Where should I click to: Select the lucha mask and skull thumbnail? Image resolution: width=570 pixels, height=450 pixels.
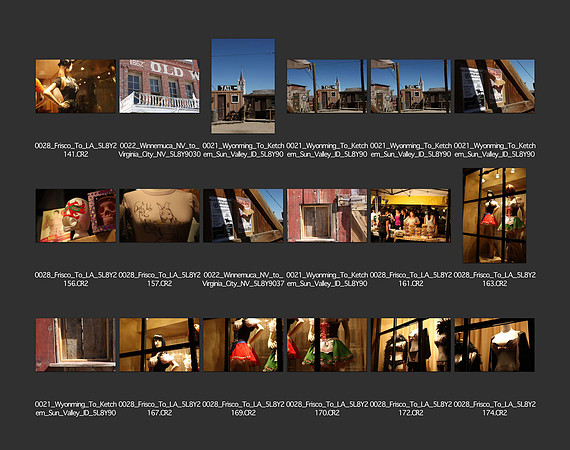76,216
